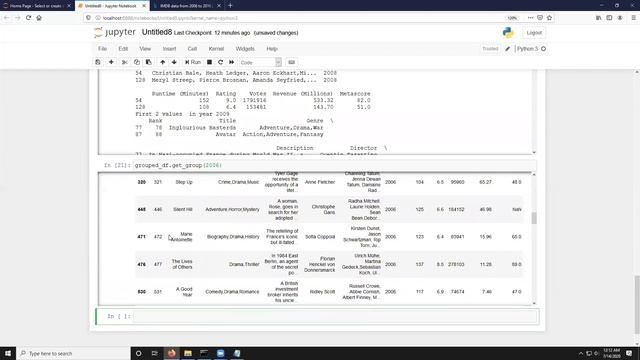Open the Insert menu
The width and height of the screenshot is (640, 360).
pos(169,49)
